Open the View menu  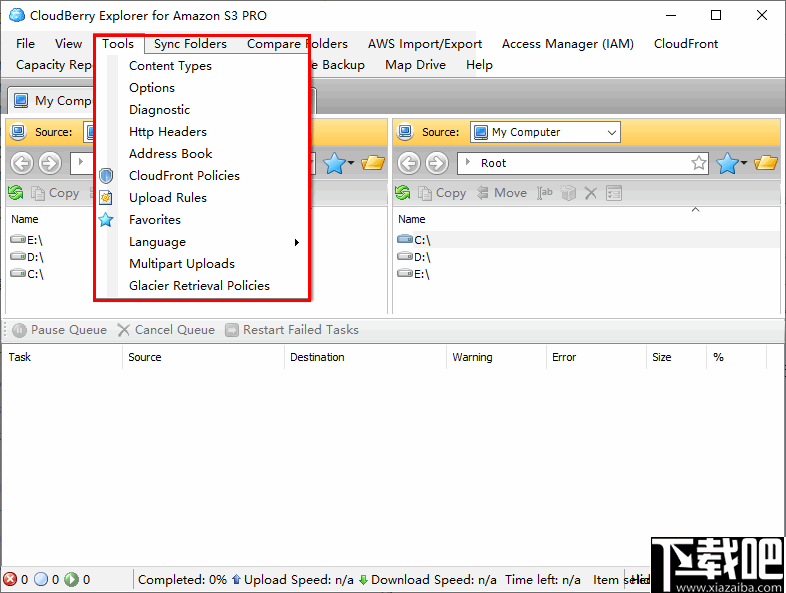coord(68,44)
